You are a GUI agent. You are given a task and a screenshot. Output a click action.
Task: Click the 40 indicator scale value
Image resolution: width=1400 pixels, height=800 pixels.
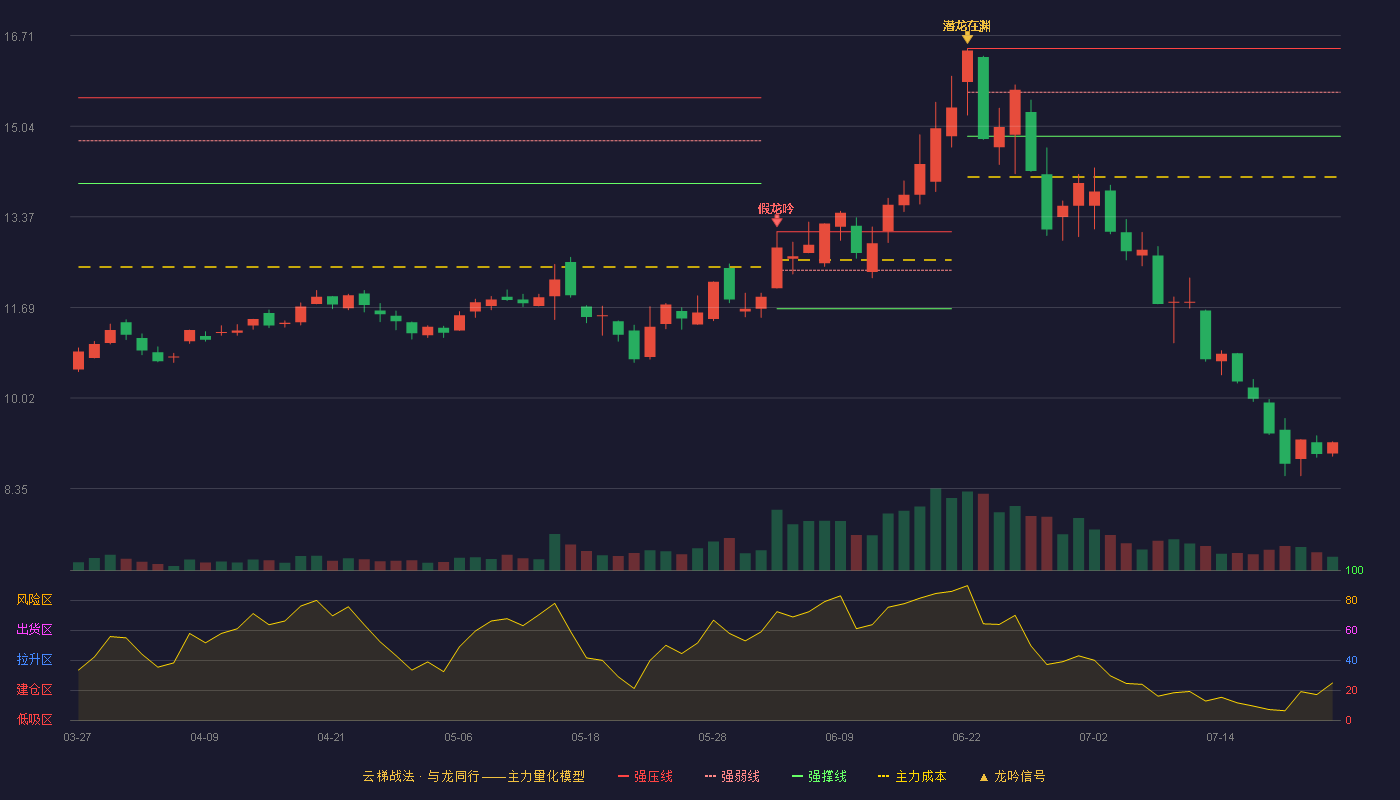1351,661
